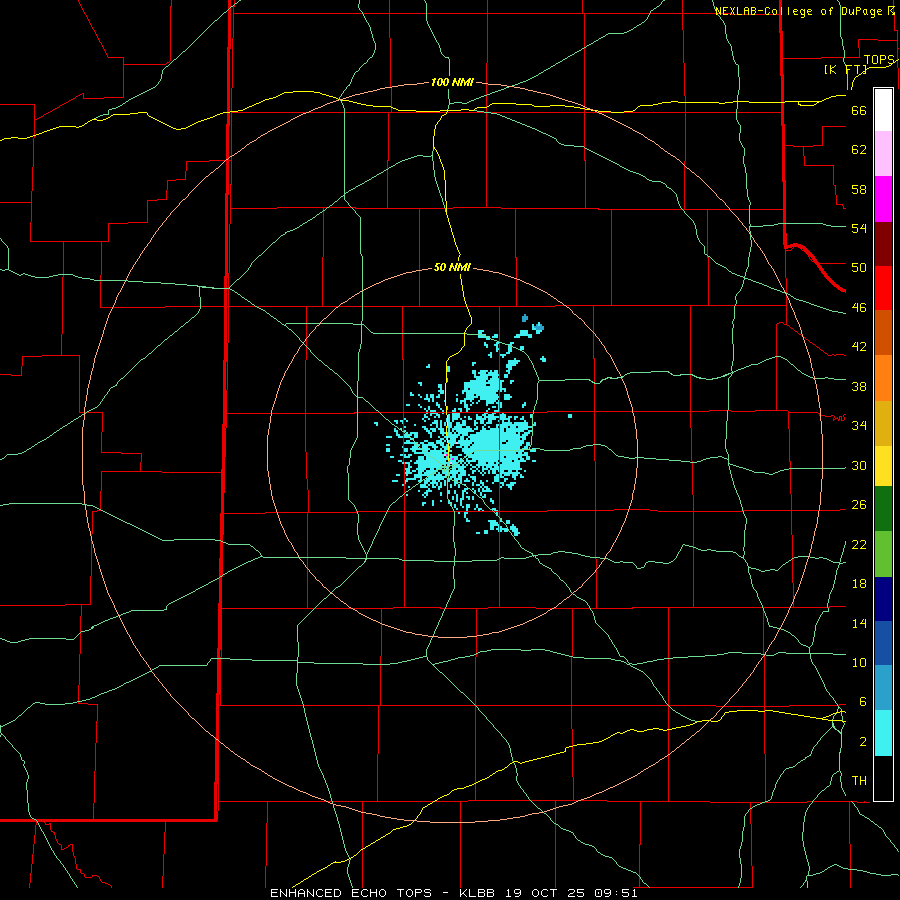The image size is (900, 900).
Task: Click the 66 value on the scale
Action: 859,111
